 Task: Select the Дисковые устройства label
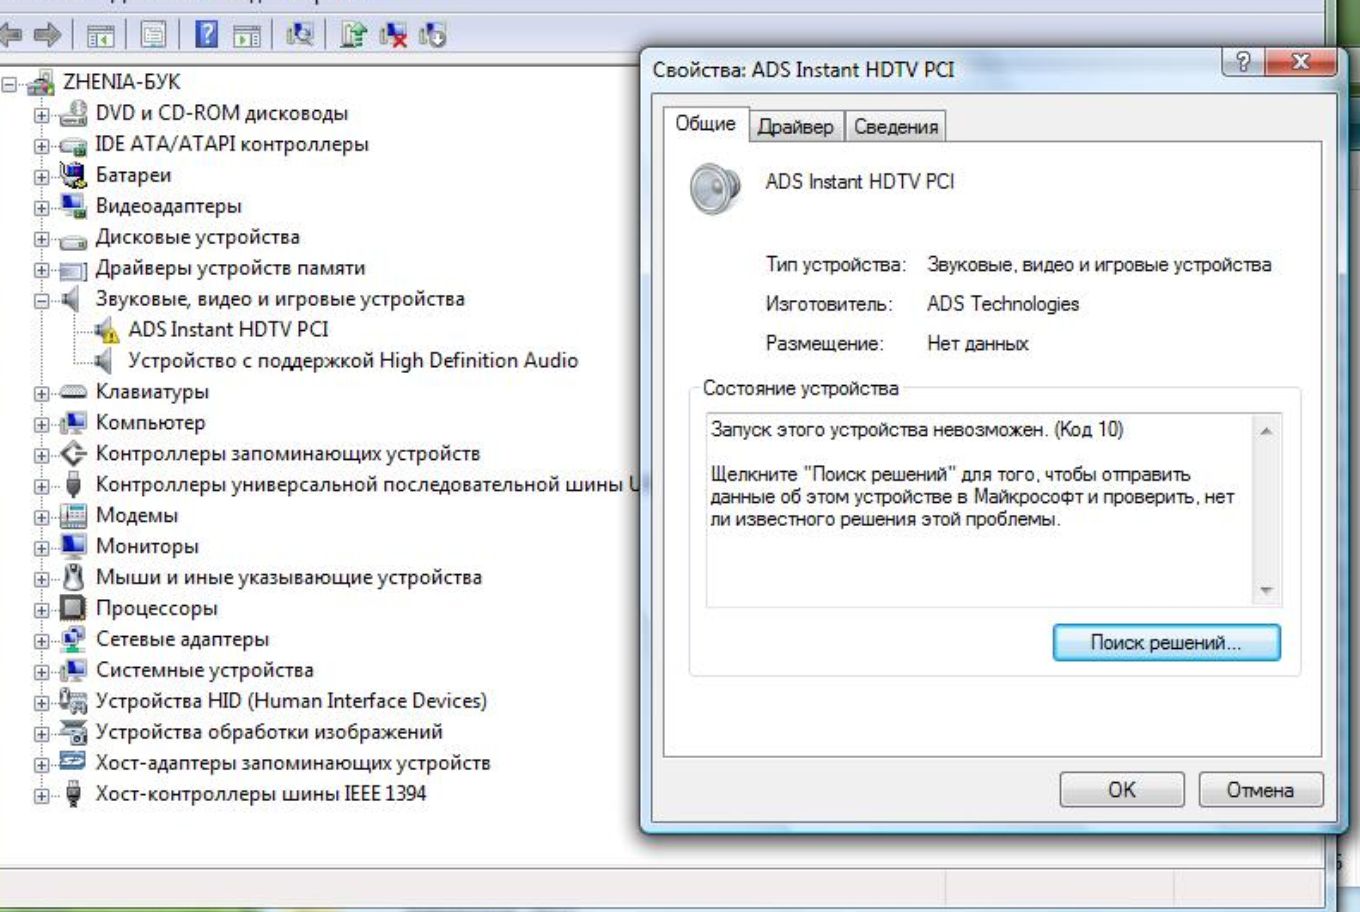click(x=198, y=237)
